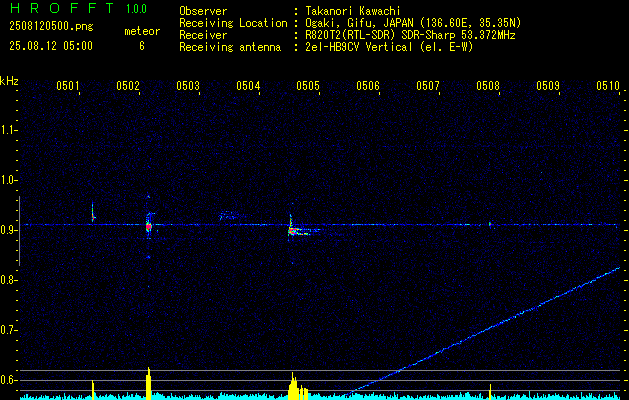Screen dimensions: 629x400
Task: Click the yellow power bar cluster near 0505
Action: [x=298, y=386]
